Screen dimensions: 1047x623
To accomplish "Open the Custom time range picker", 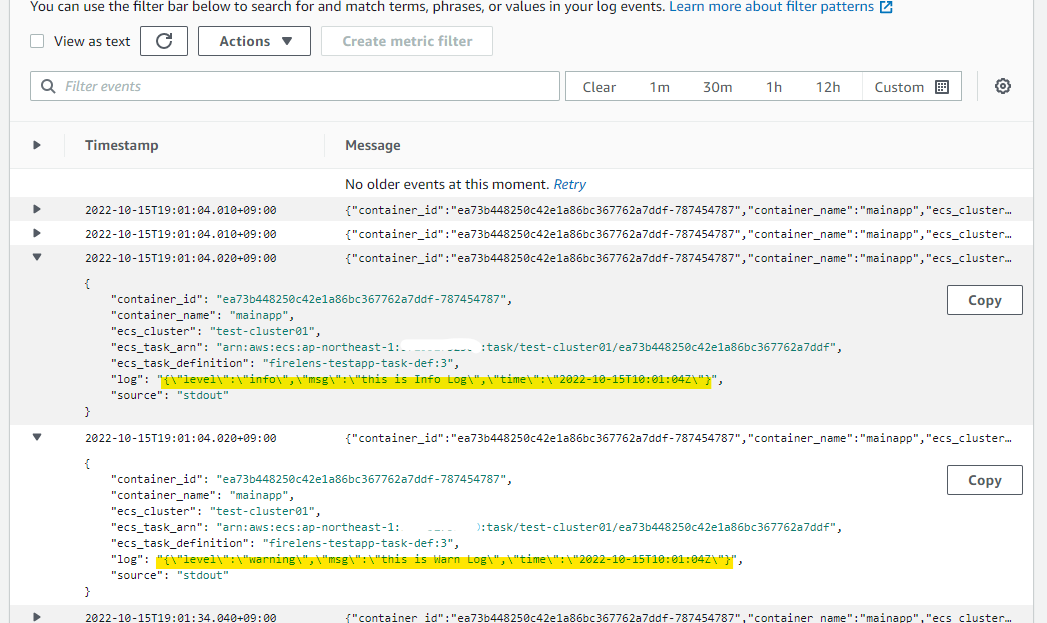I will click(911, 87).
